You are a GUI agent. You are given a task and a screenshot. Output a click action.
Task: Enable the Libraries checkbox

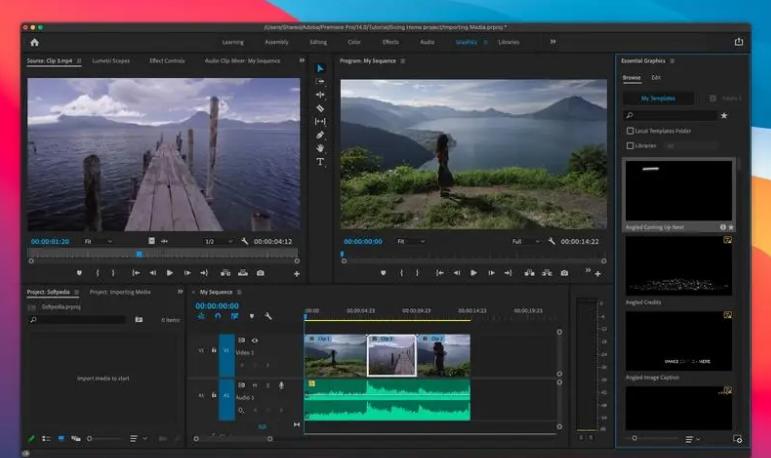[x=629, y=145]
